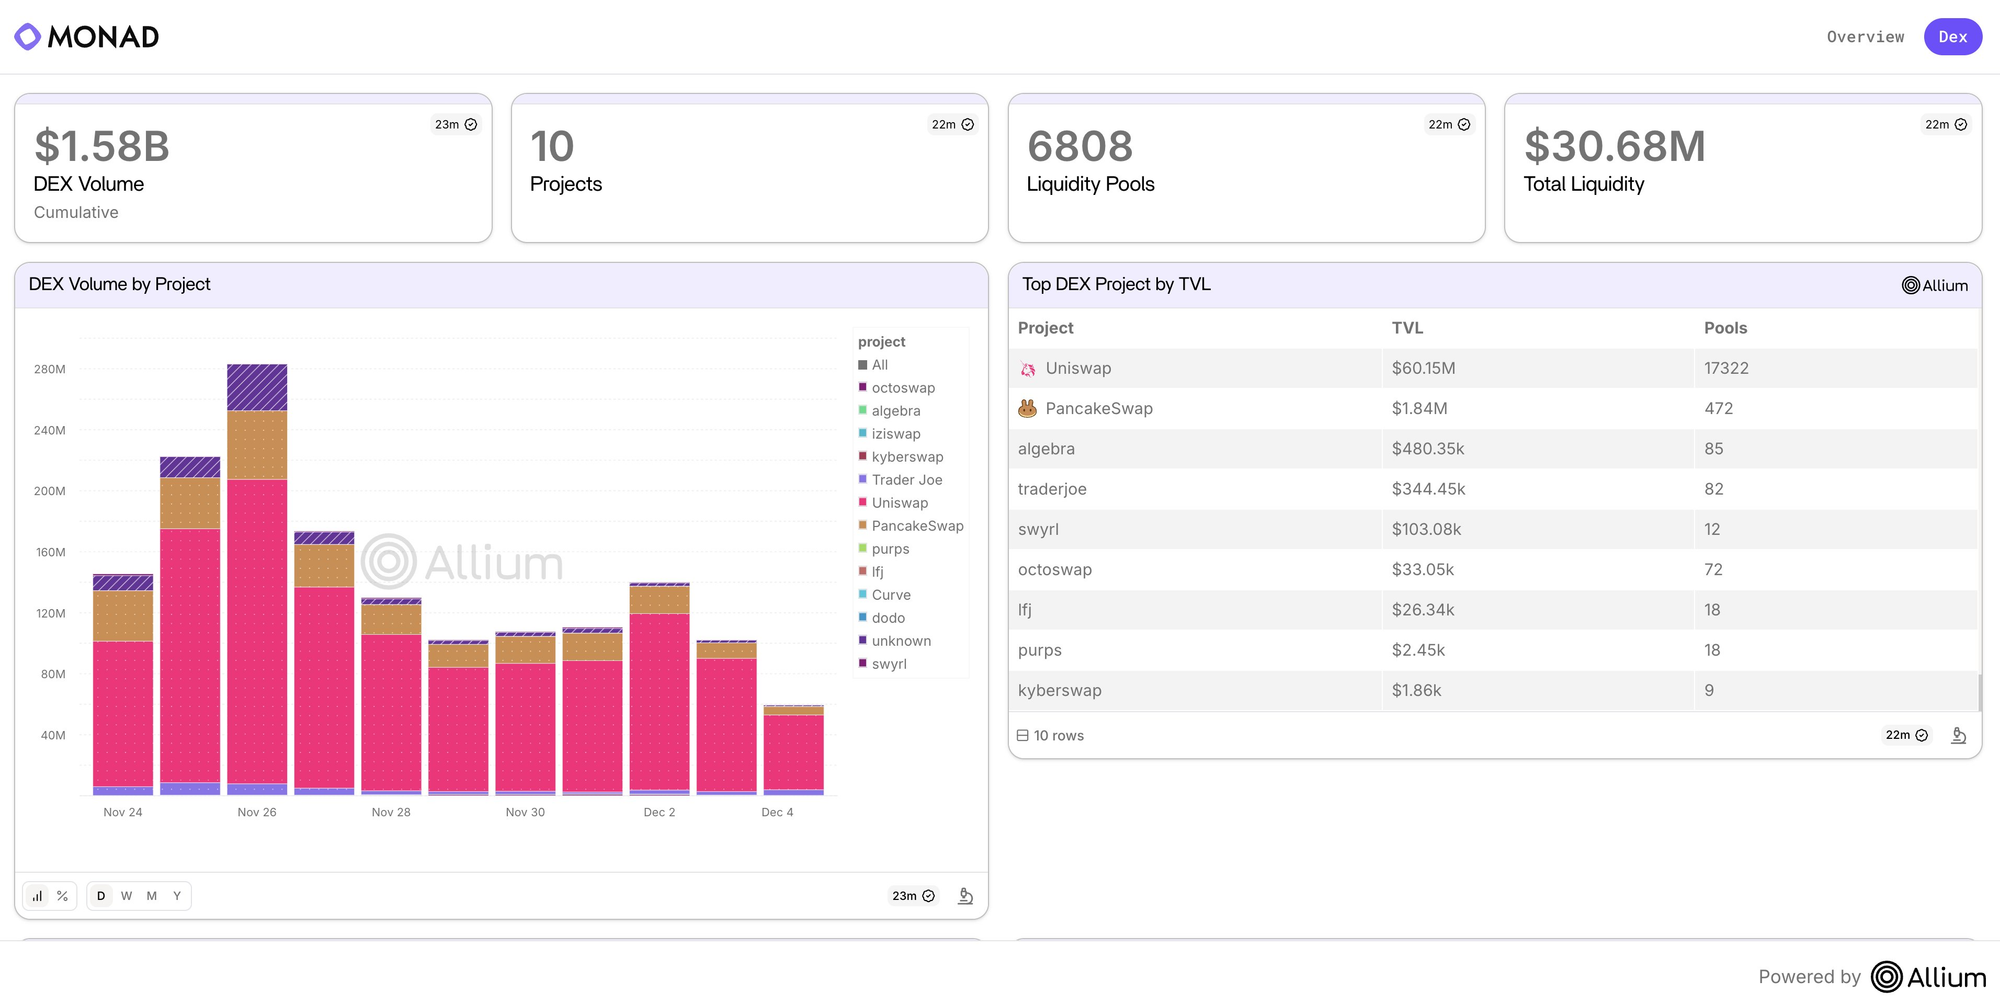Image resolution: width=2000 pixels, height=1007 pixels.
Task: Select monthly (M) chart granularity
Action: coord(152,896)
